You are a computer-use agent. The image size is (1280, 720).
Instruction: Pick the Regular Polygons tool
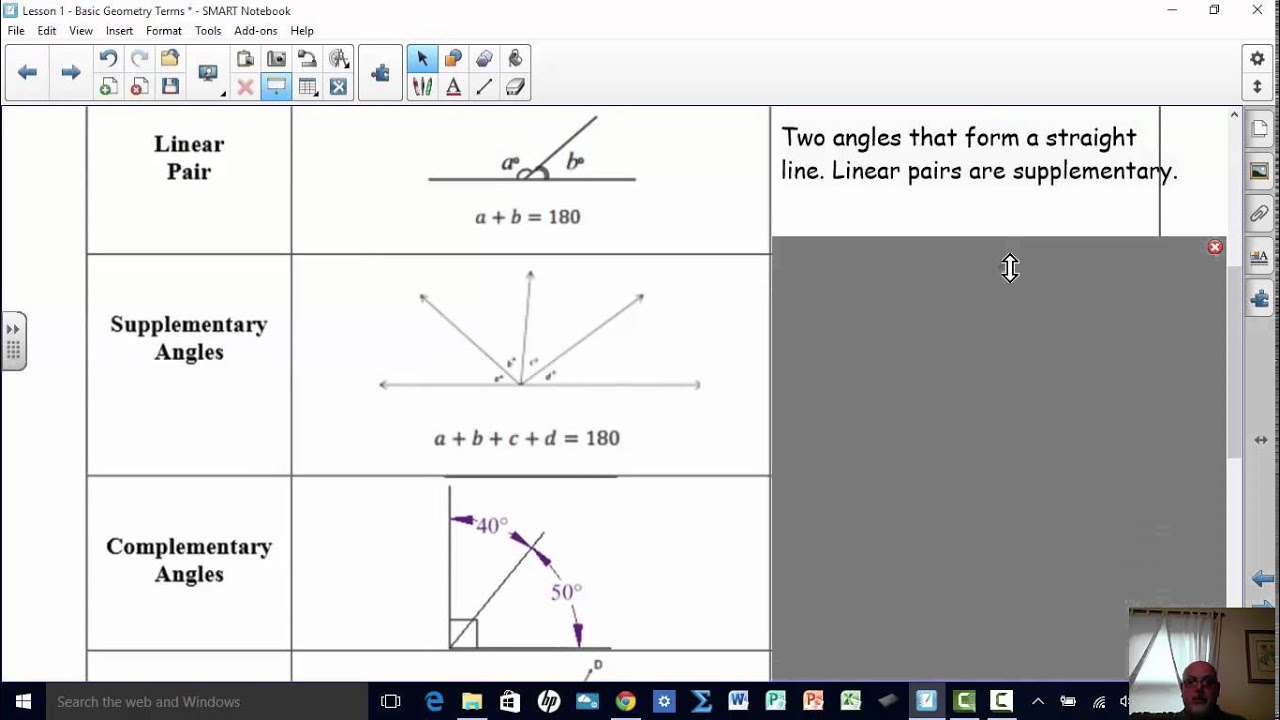point(484,59)
